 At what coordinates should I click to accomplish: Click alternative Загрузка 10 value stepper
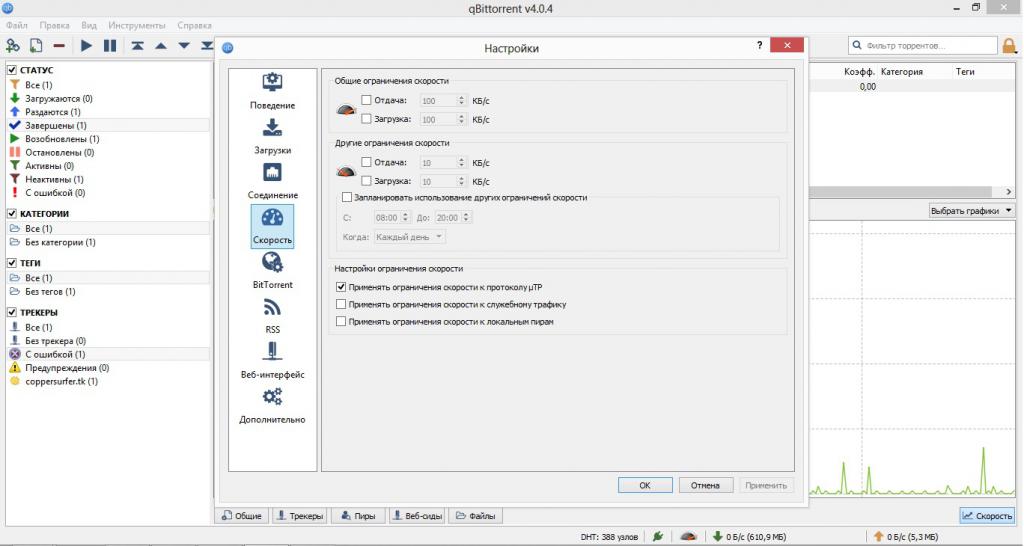tap(461, 182)
